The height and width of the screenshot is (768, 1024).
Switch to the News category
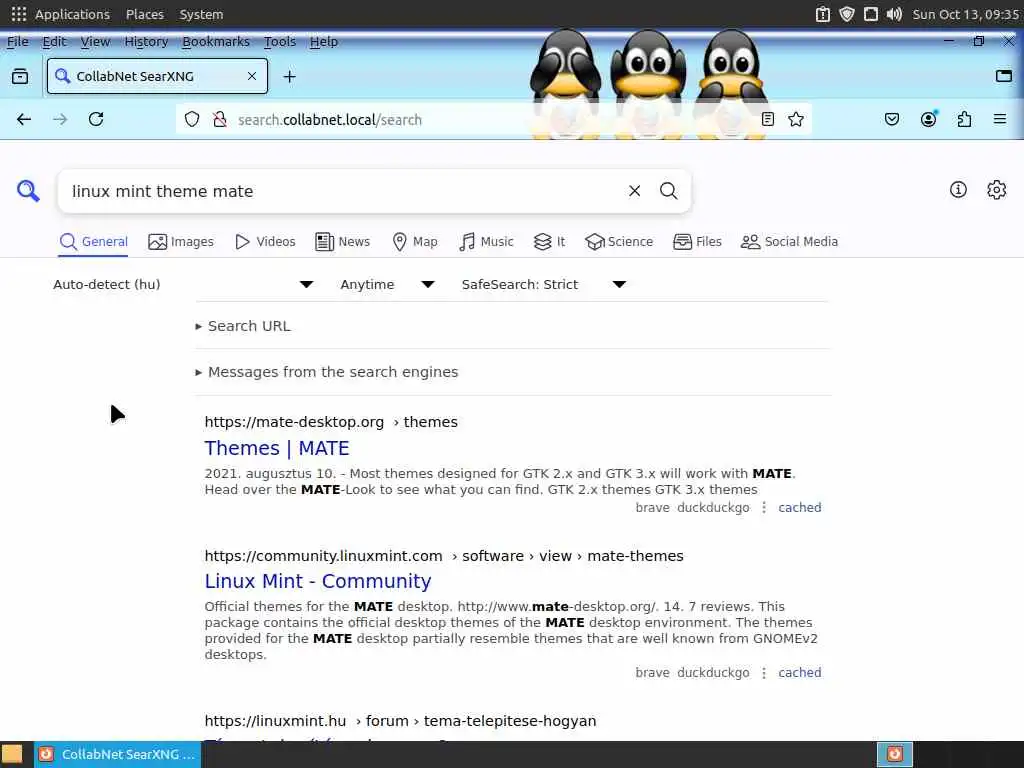click(342, 242)
